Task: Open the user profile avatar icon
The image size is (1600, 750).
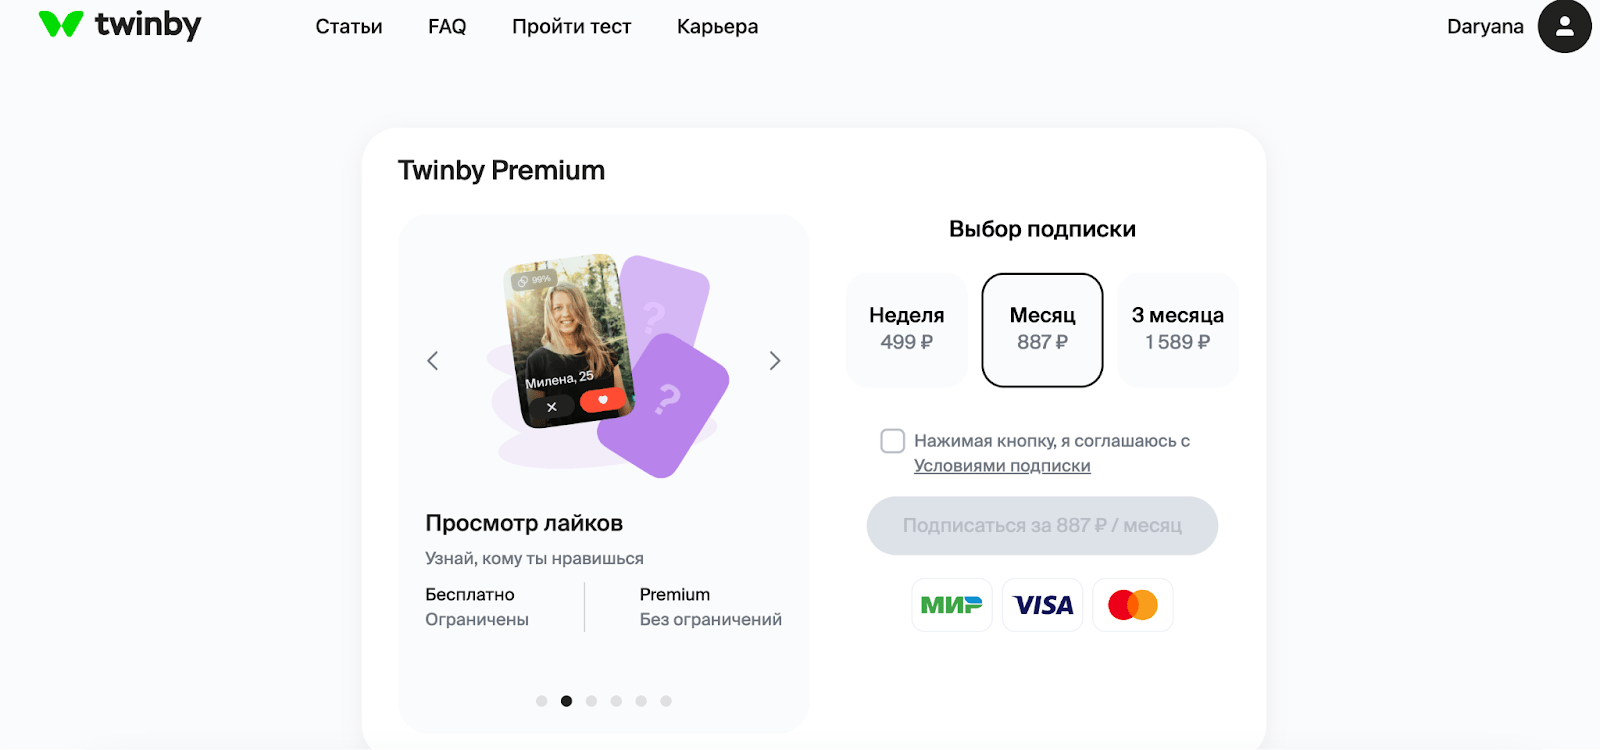Action: [1564, 27]
